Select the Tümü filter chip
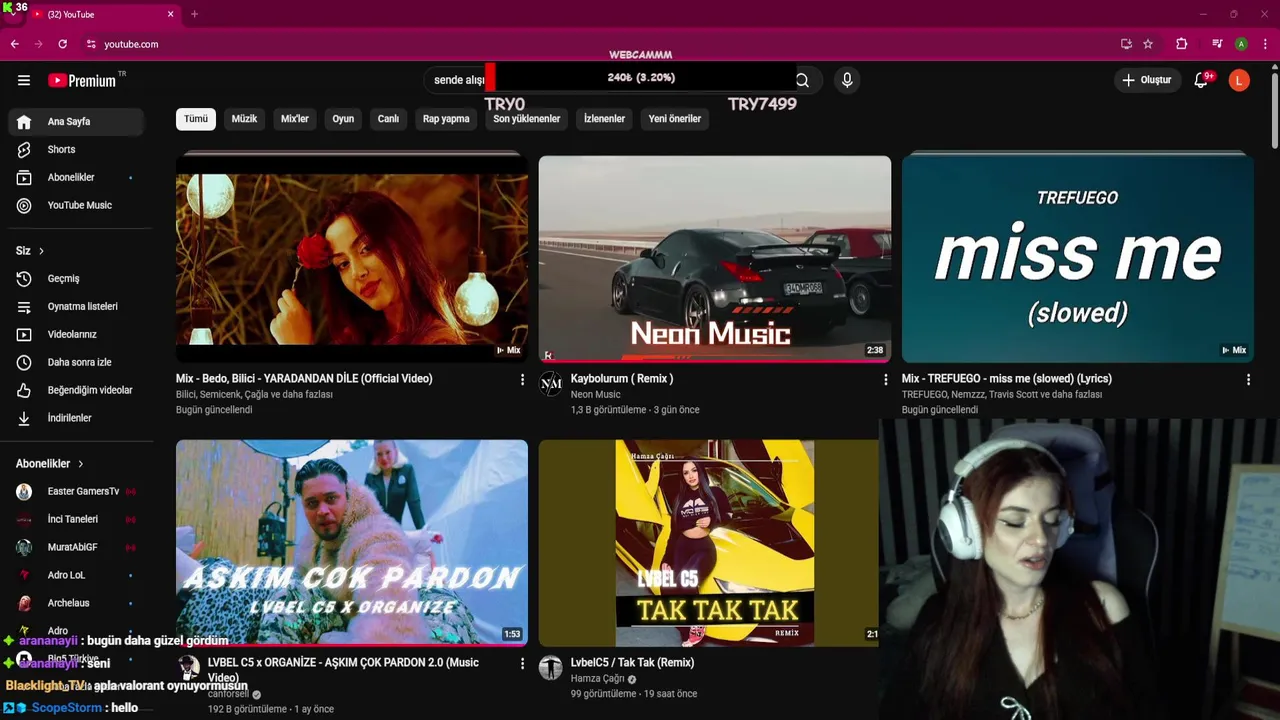This screenshot has width=1280, height=720. tap(196, 118)
